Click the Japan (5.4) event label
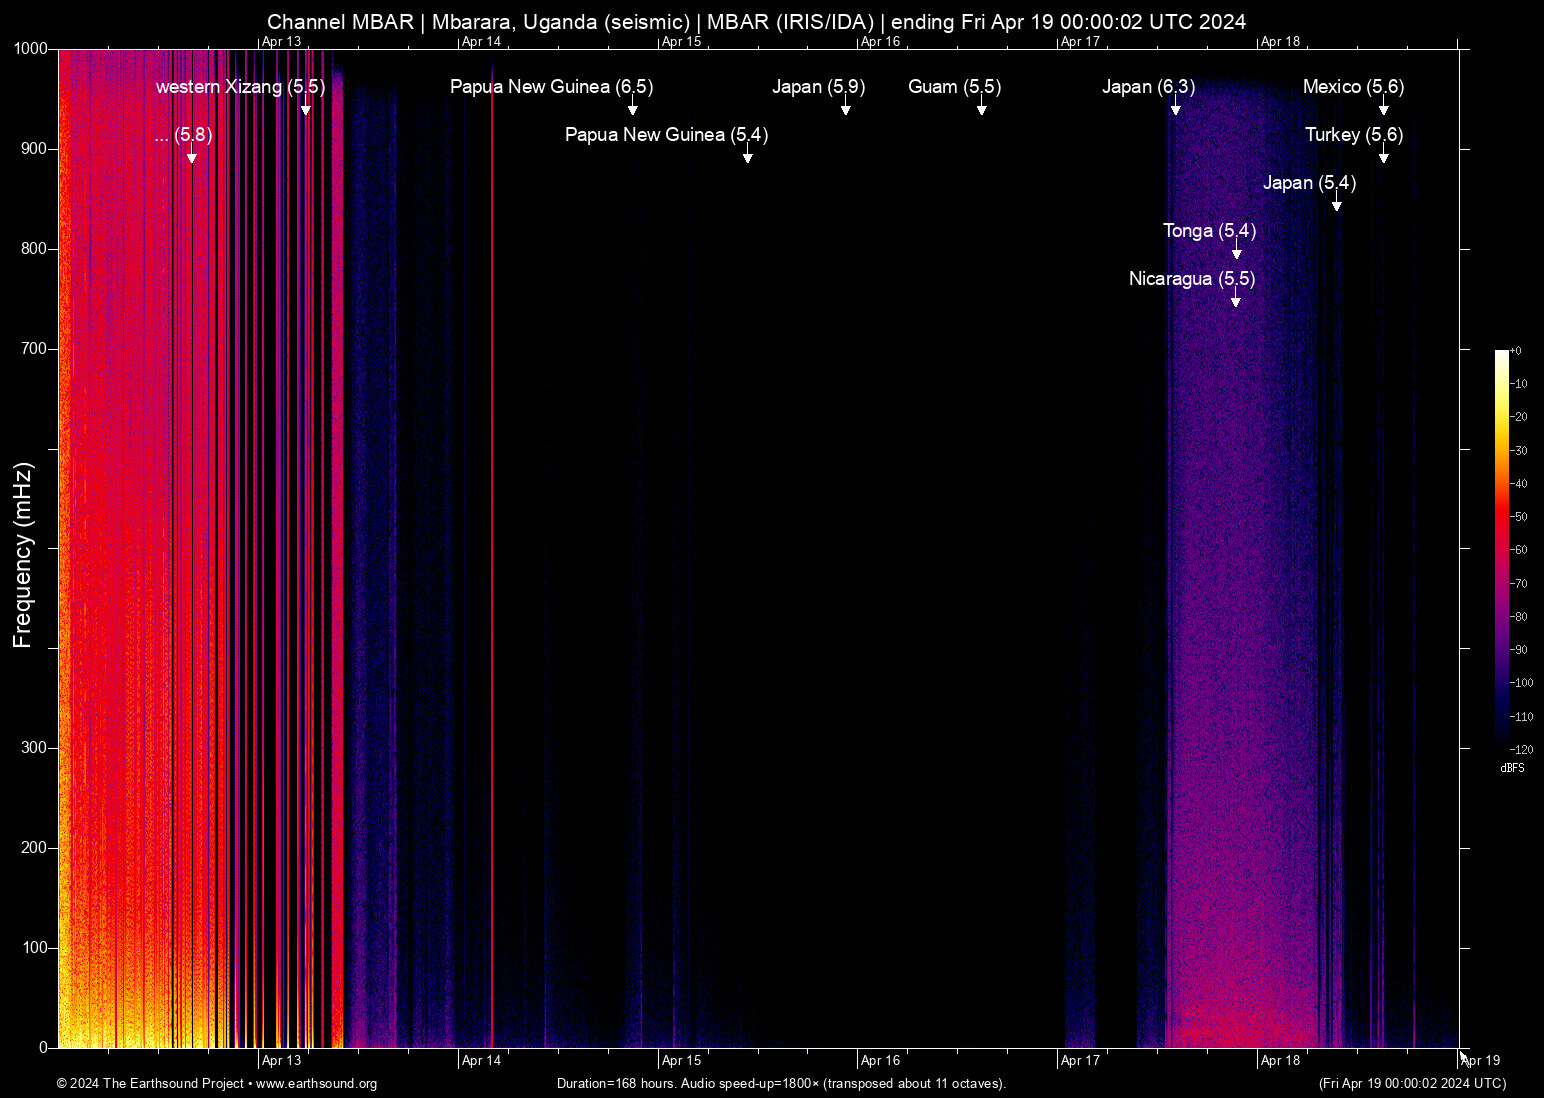Viewport: 1544px width, 1098px height. tap(1308, 183)
